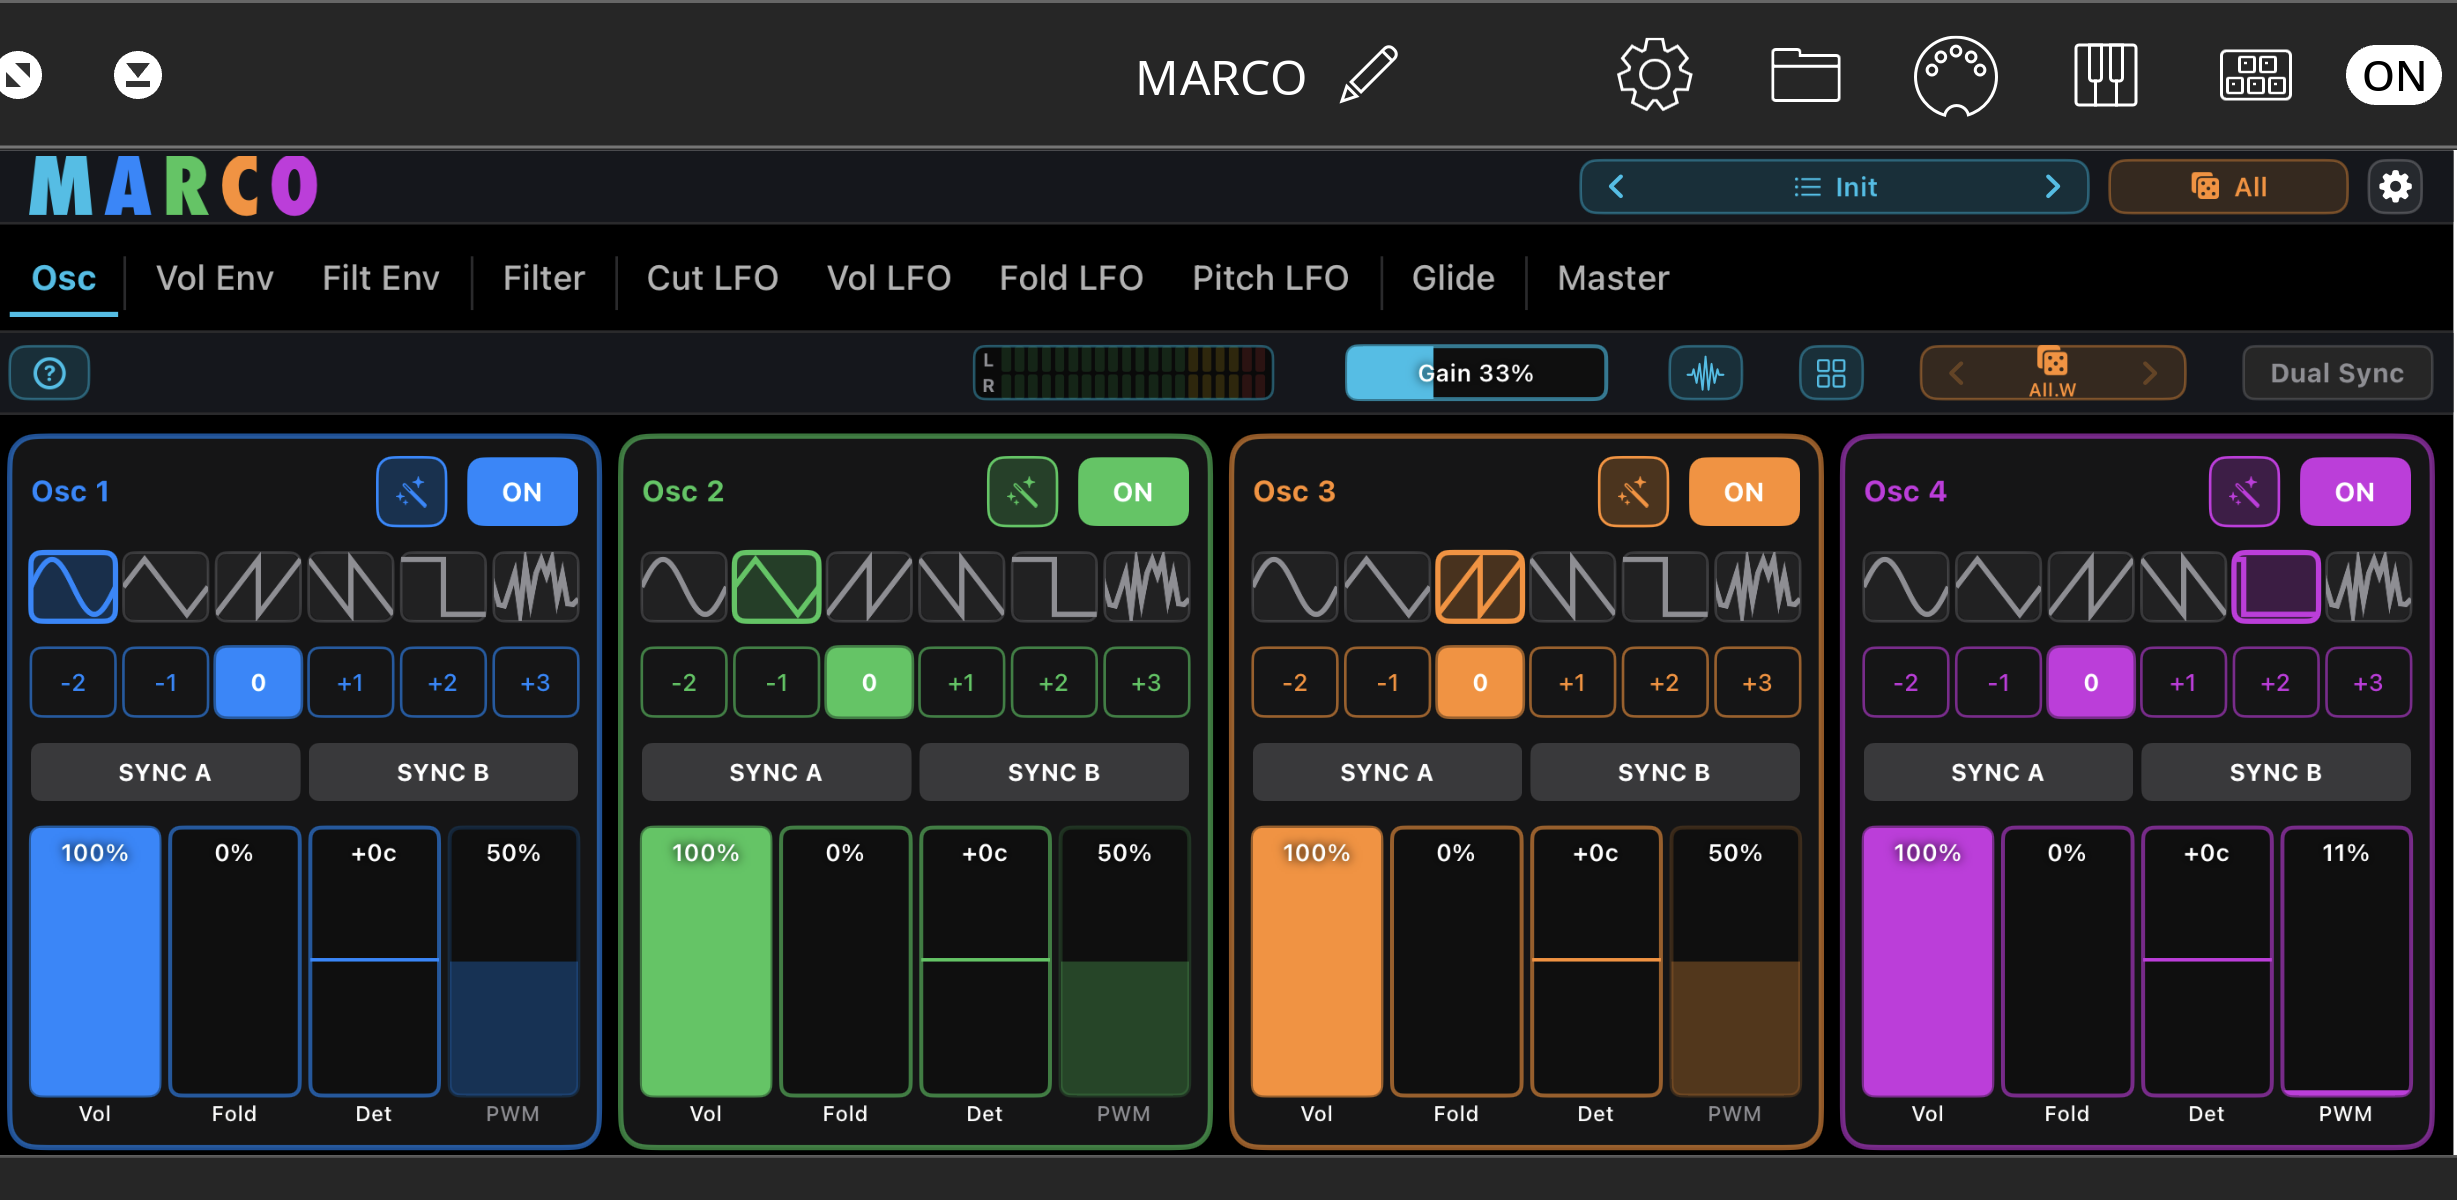Turn off Osc 1 with its ON button
This screenshot has height=1200, width=2457.
click(522, 492)
